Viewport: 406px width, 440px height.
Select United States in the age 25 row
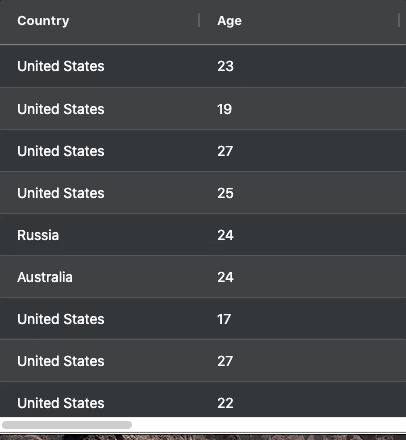point(61,193)
